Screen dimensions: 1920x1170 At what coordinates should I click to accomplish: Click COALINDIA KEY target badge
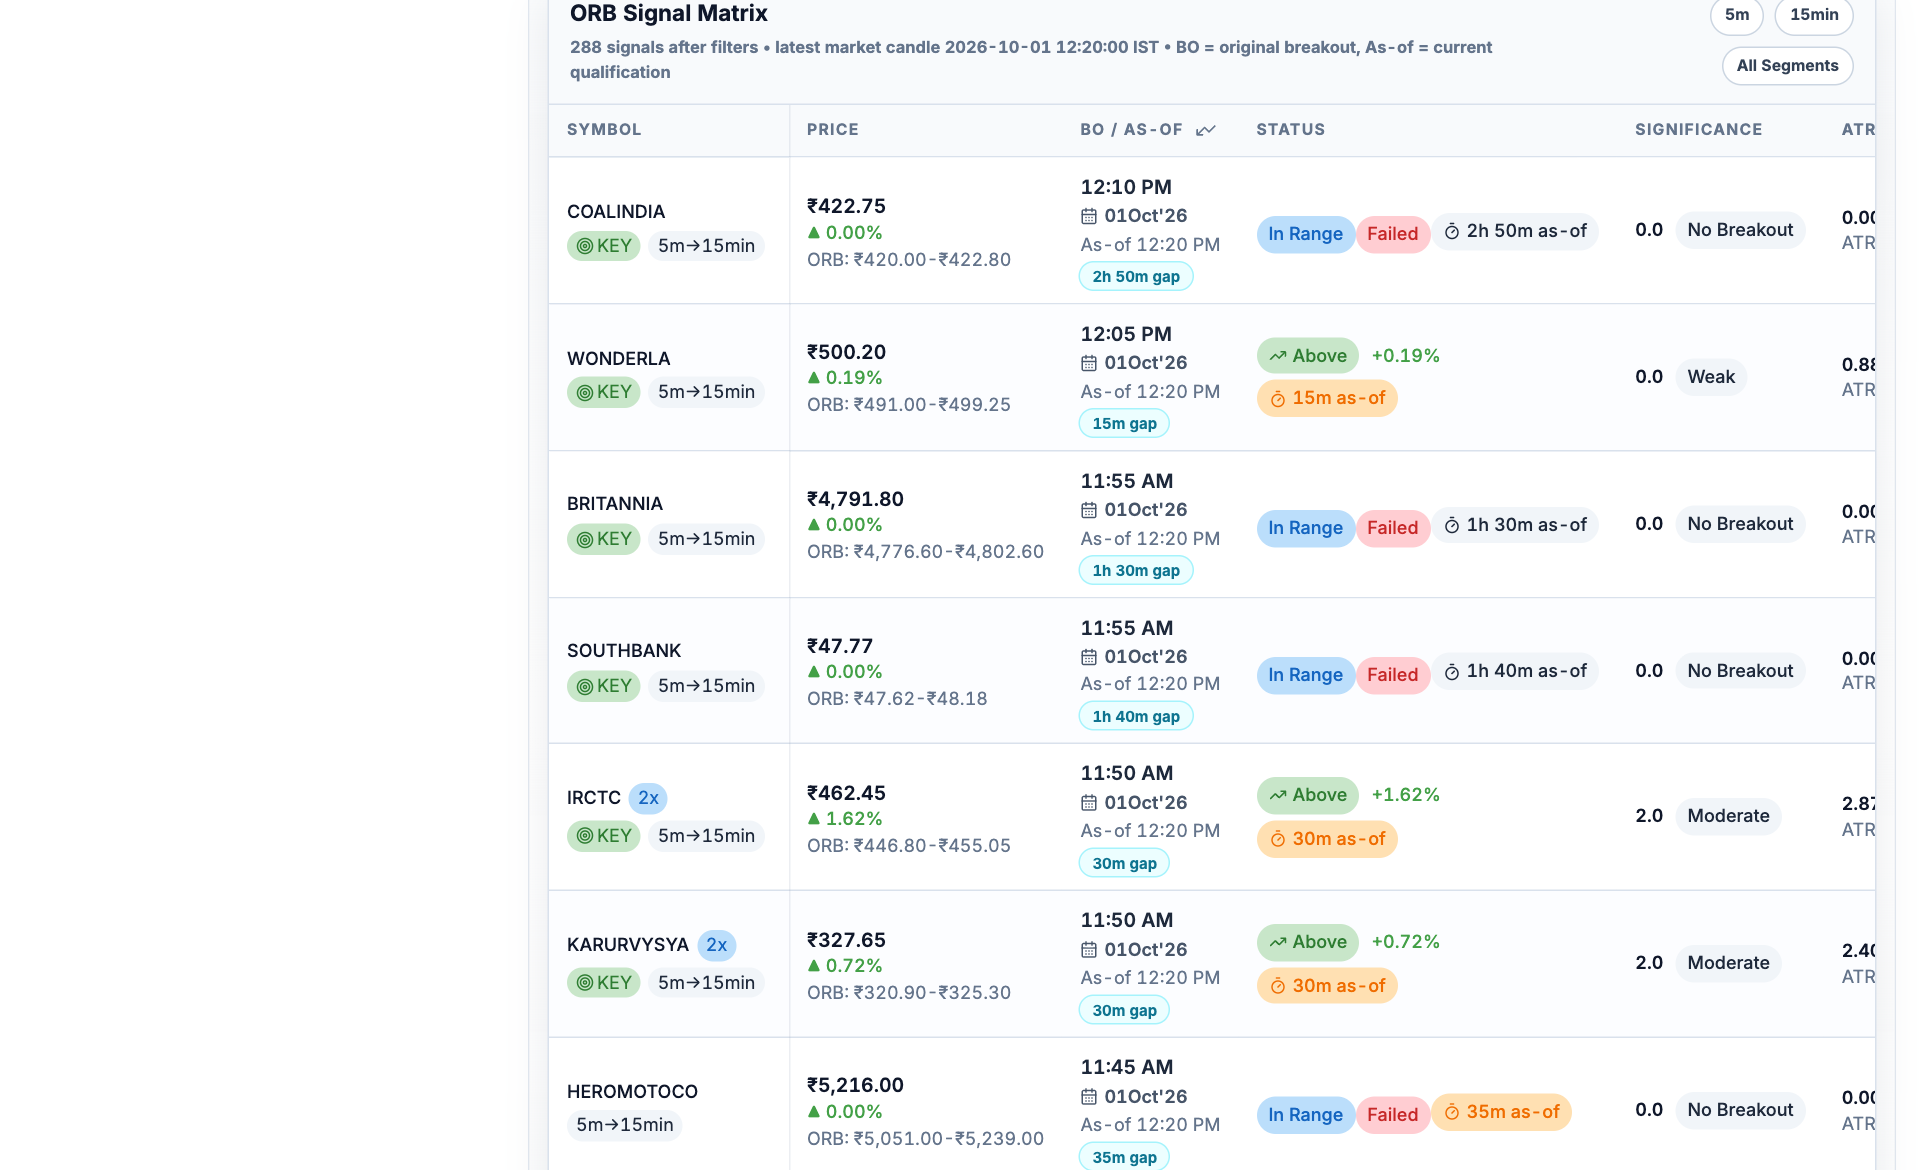point(603,246)
